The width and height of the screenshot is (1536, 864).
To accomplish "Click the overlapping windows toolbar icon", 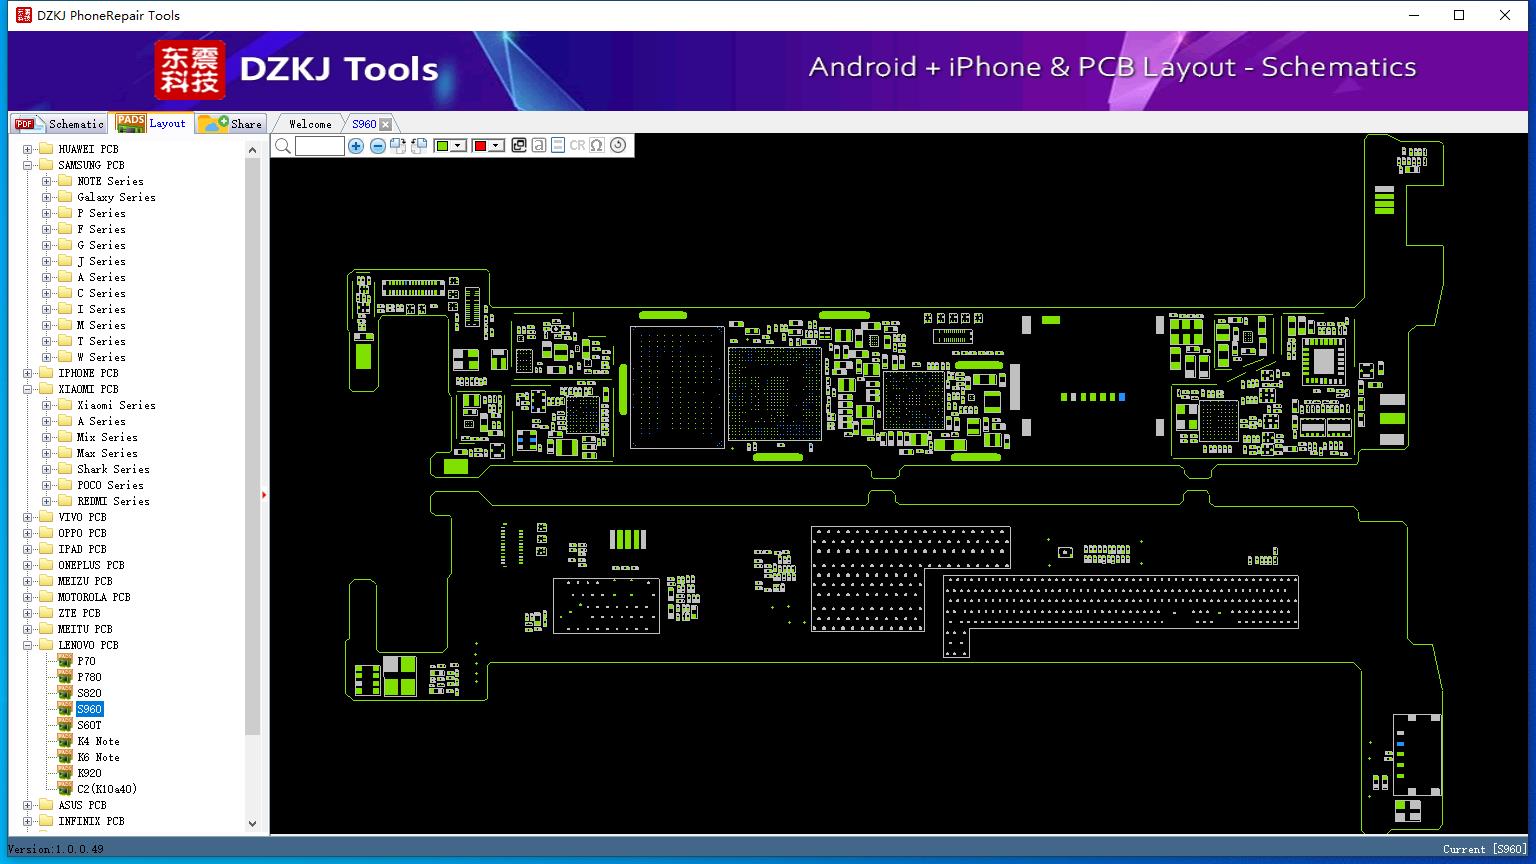I will click(518, 145).
